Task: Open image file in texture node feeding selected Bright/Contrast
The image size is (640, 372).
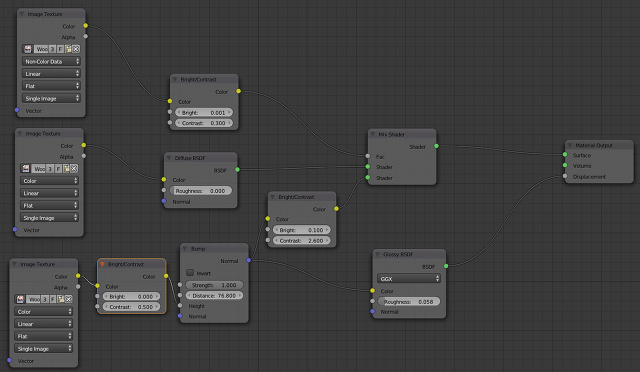Action: (61, 299)
